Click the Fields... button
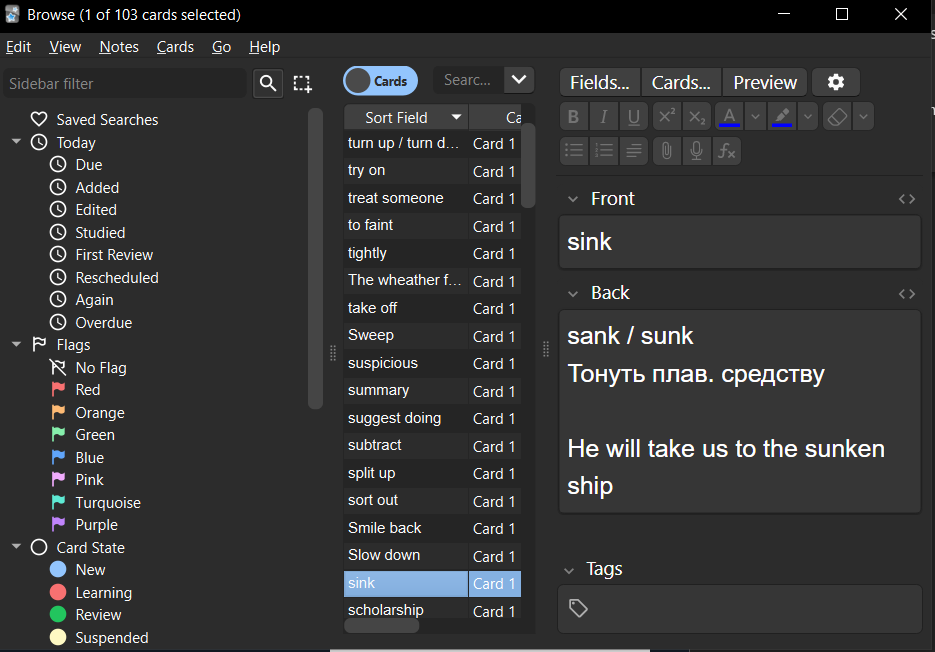This screenshot has height=652, width=935. (600, 82)
